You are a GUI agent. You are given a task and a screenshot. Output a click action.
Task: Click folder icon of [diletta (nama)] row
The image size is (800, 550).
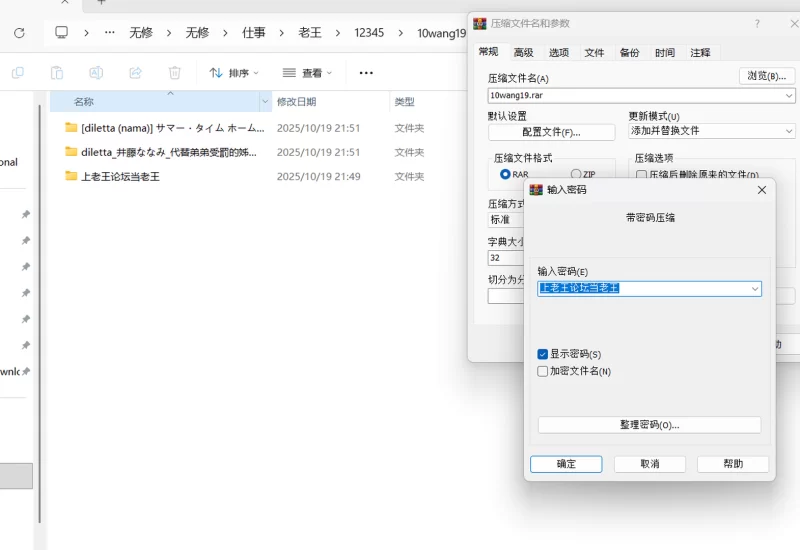(x=71, y=128)
